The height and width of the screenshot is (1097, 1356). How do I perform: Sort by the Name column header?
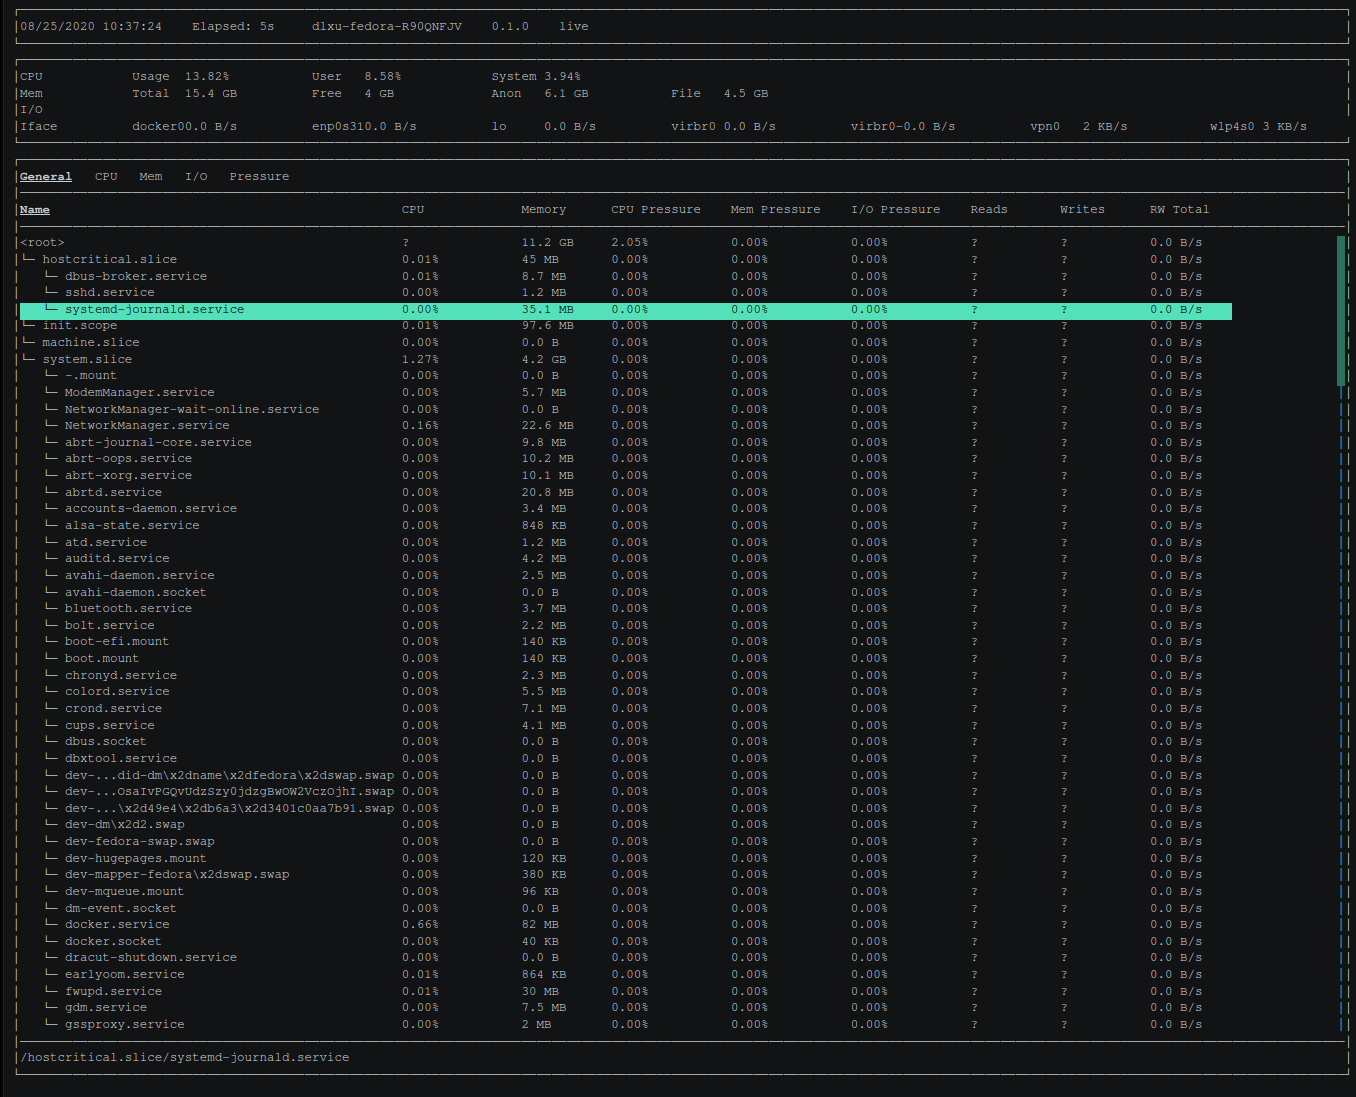tap(35, 210)
